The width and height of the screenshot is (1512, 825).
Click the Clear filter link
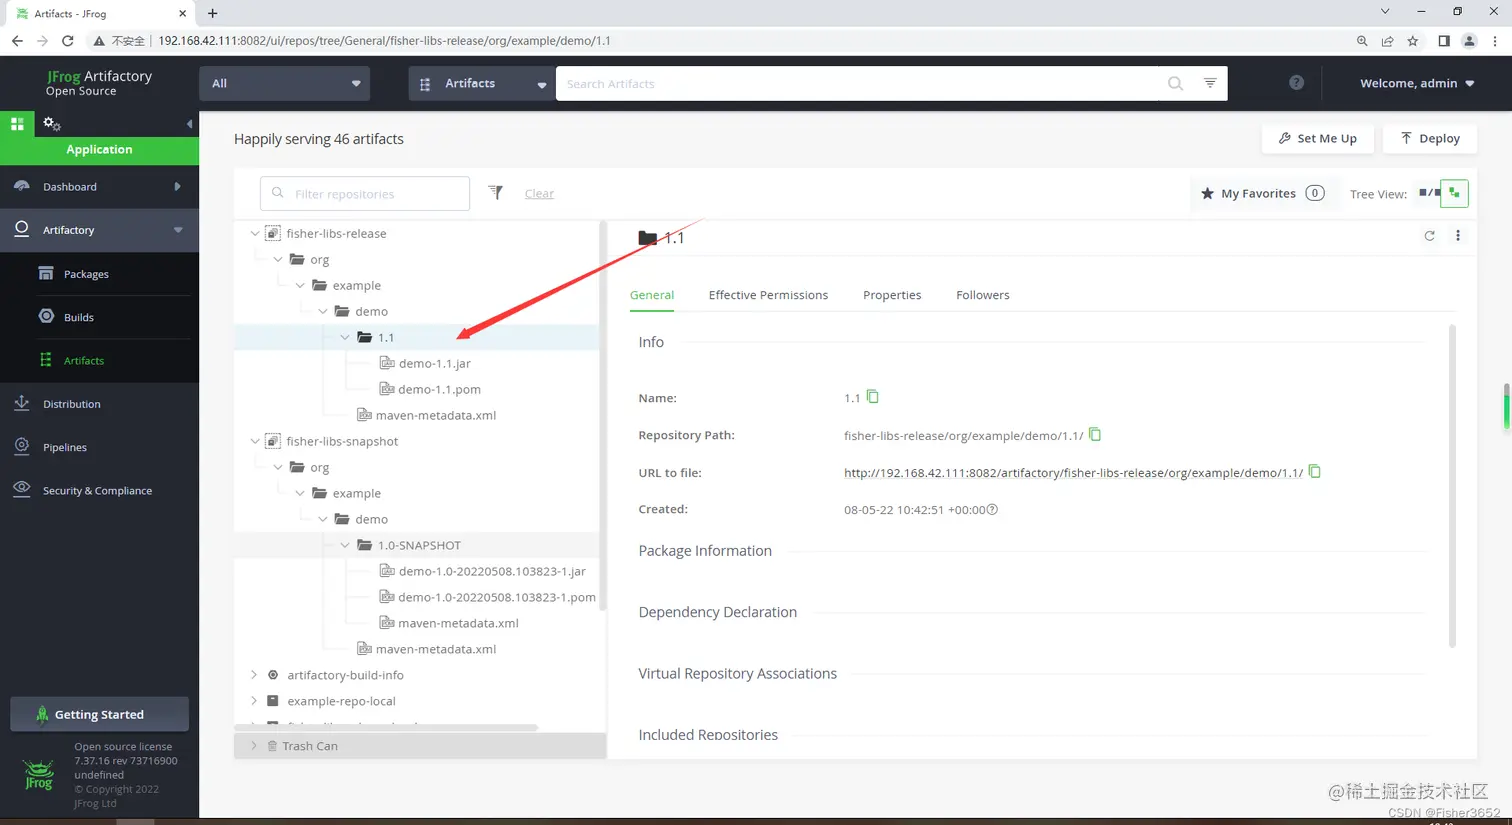point(539,193)
